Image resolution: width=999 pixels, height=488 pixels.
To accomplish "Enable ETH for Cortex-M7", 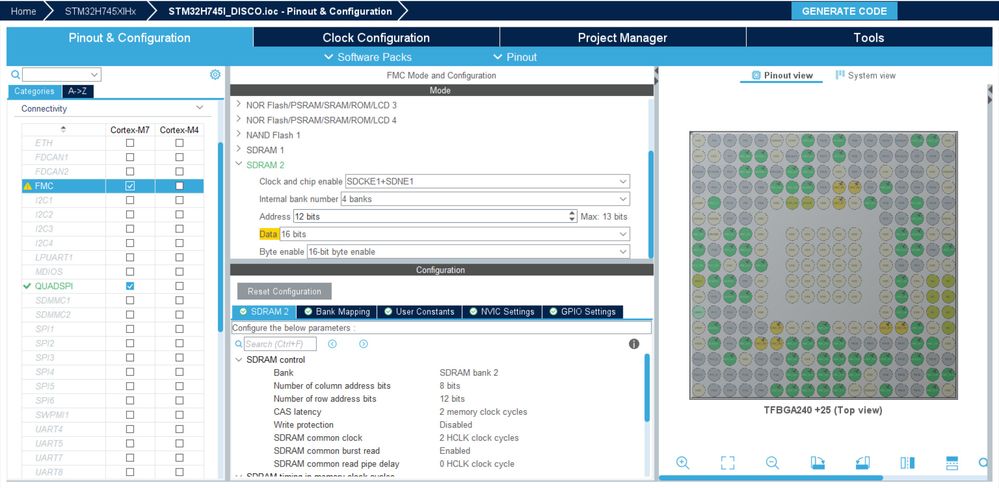I will pos(130,143).
